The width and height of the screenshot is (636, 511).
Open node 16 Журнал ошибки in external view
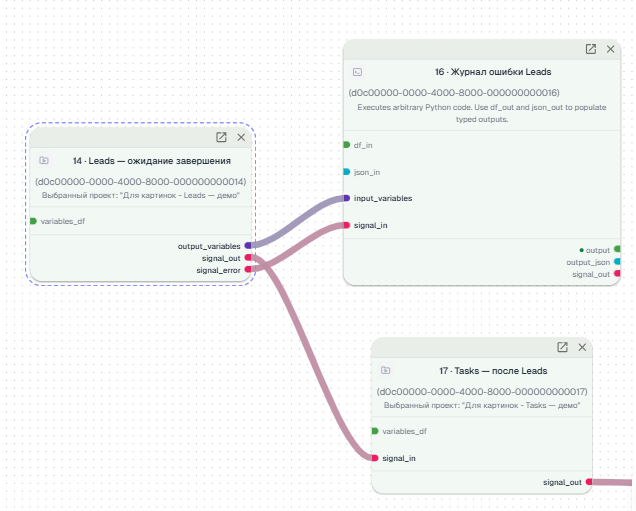click(591, 49)
